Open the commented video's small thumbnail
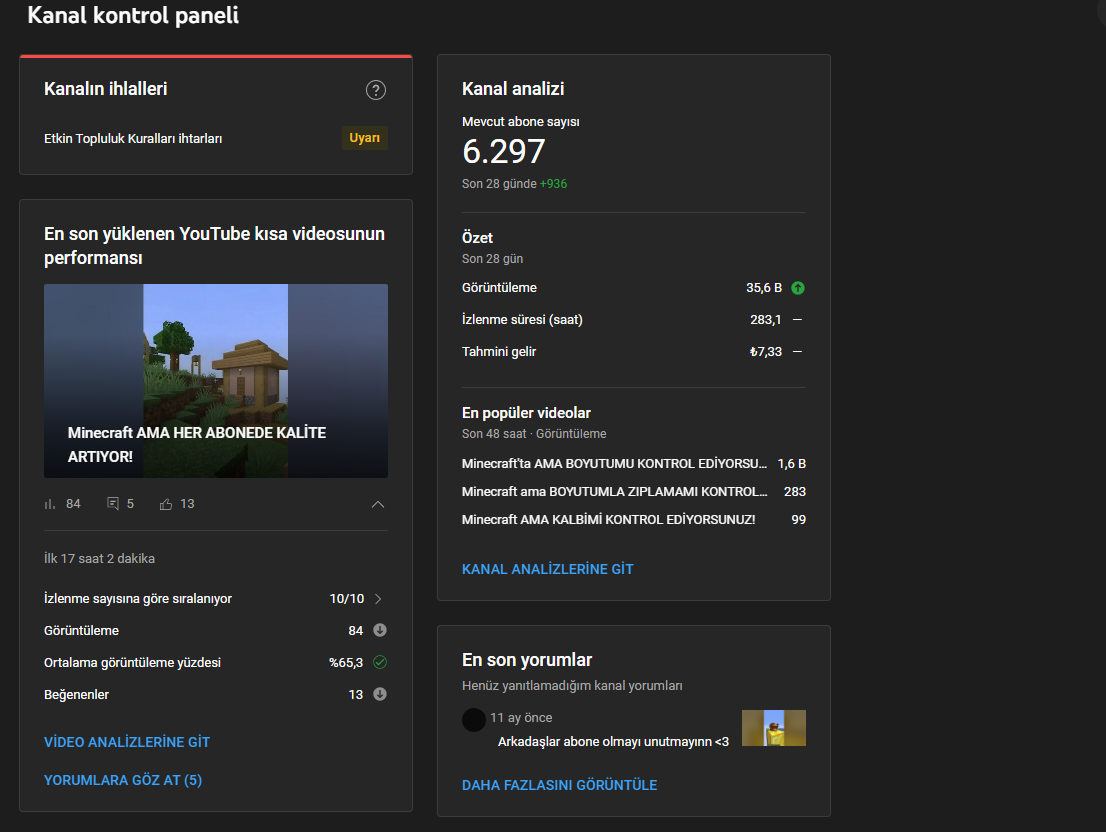Image resolution: width=1106 pixels, height=832 pixels. 774,728
